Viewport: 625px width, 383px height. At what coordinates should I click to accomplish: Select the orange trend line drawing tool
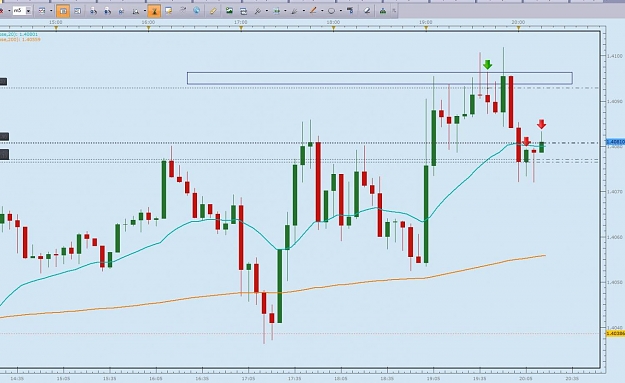(313, 11)
